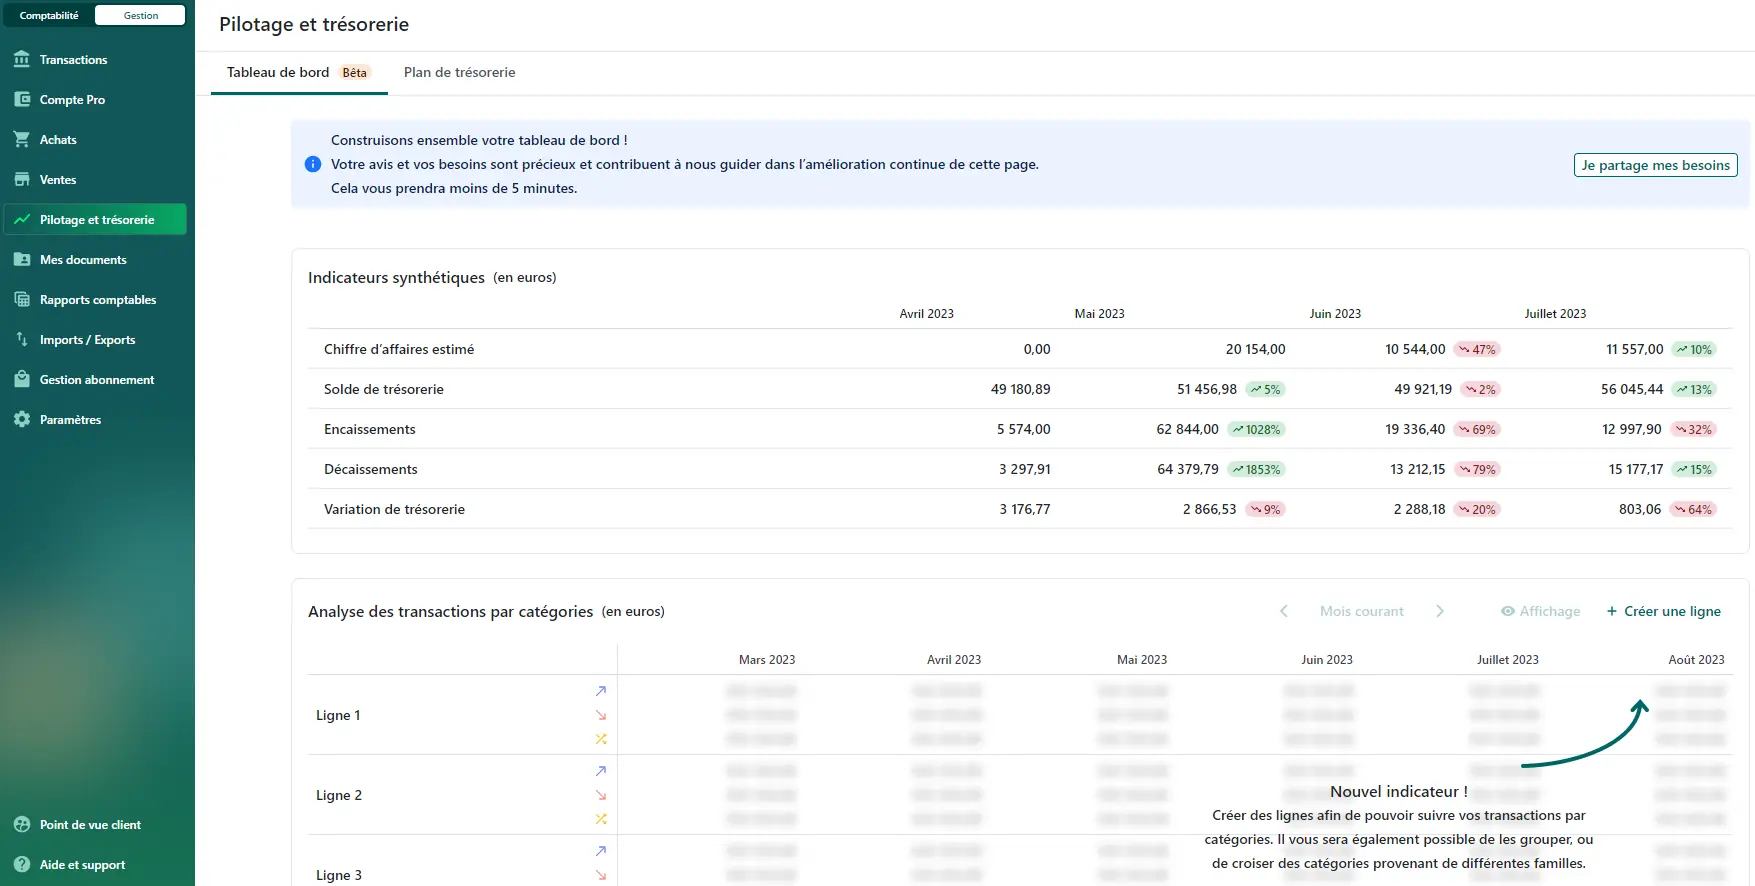Viewport: 1755px width, 886px height.
Task: Click the 47% decrease badge for Juin
Action: [1477, 349]
